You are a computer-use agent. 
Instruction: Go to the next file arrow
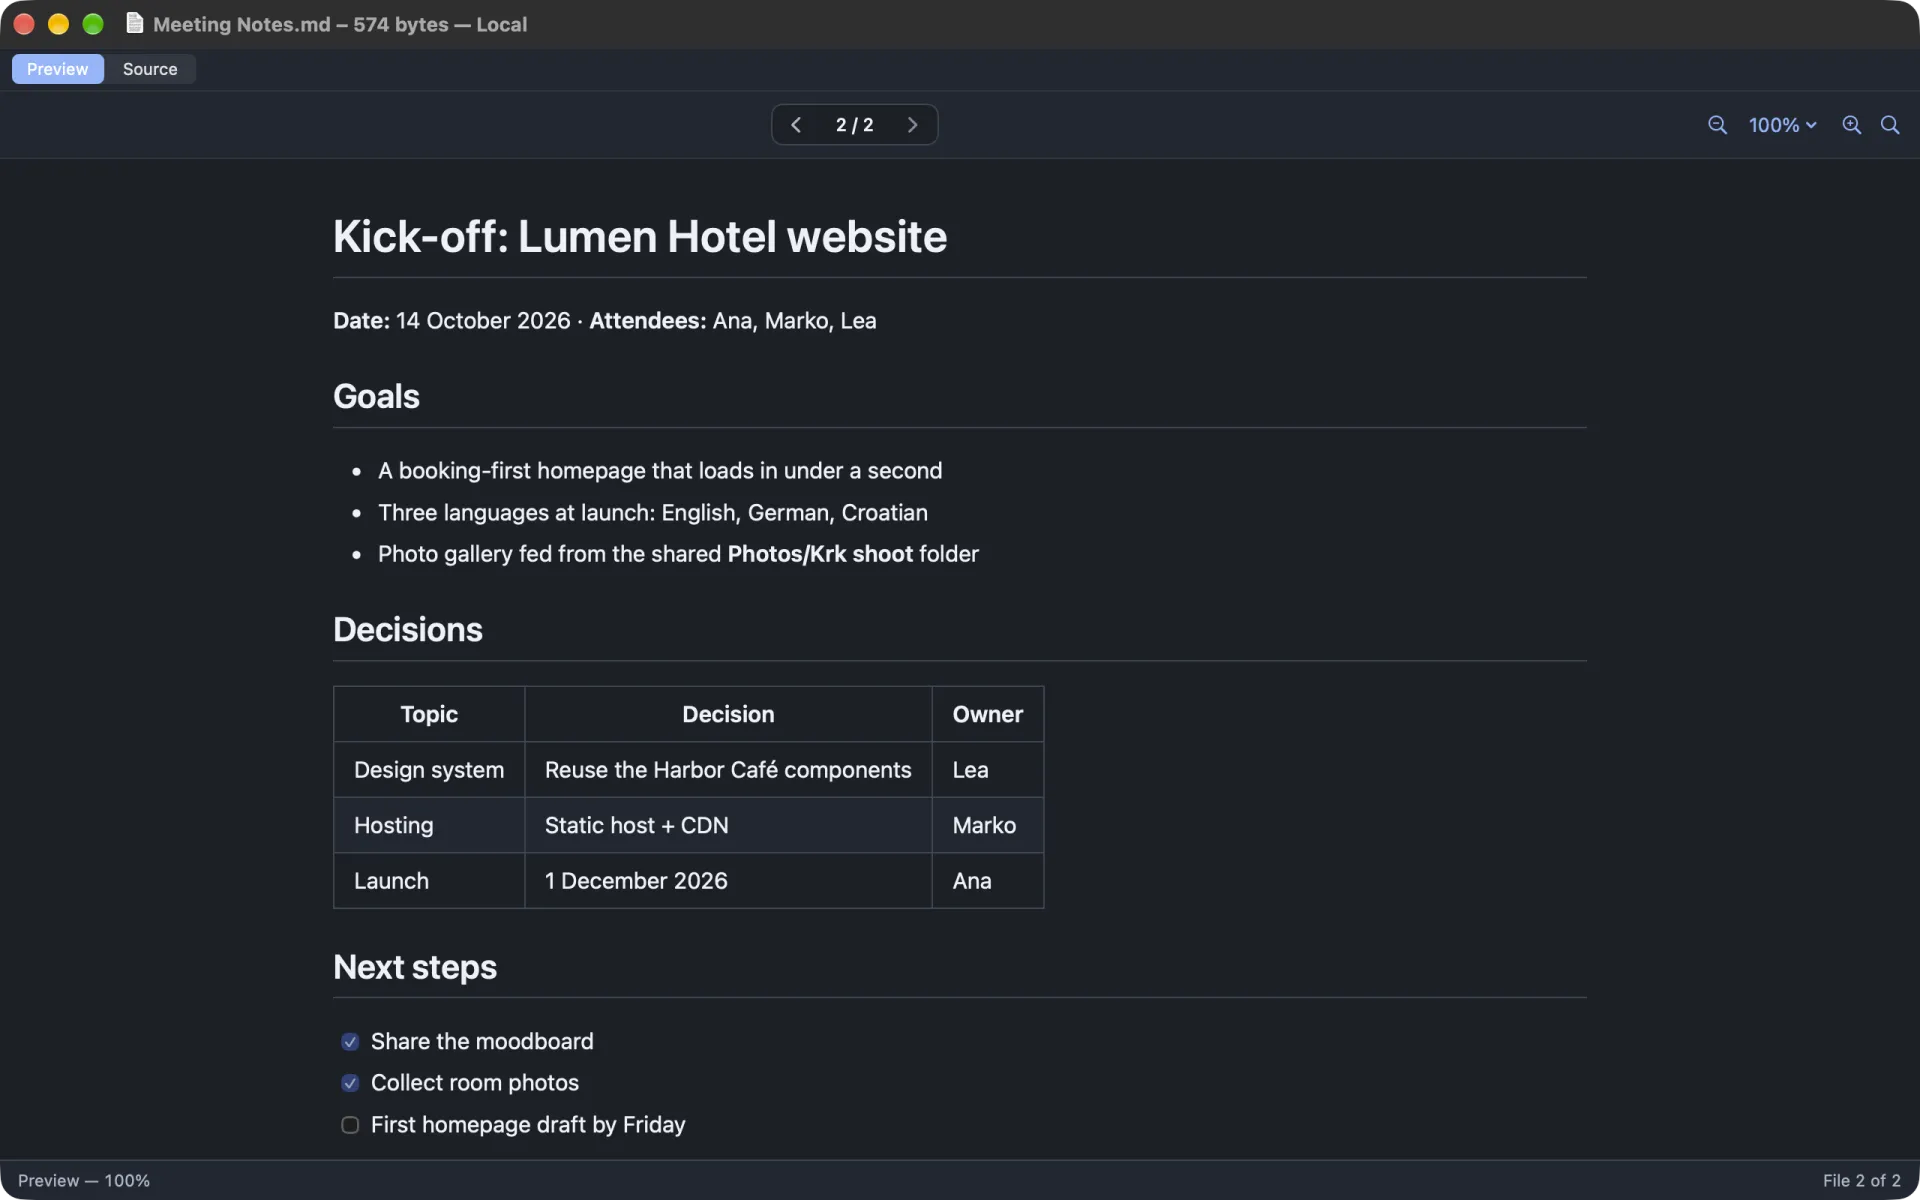(x=912, y=125)
